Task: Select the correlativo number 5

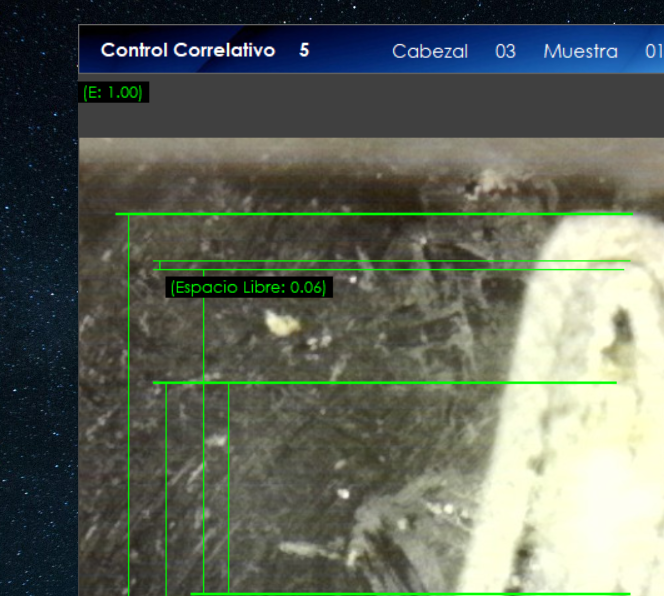Action: click(x=304, y=50)
